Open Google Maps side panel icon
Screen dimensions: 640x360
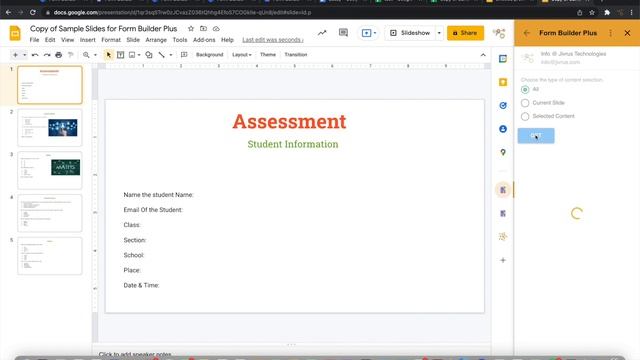point(503,152)
